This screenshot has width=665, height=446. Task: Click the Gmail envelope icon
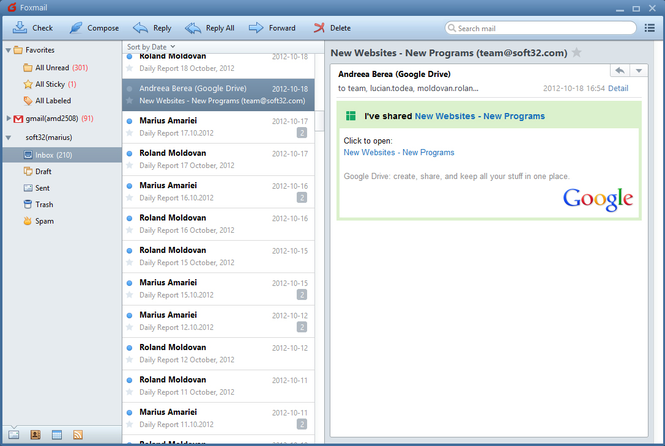coord(18,119)
